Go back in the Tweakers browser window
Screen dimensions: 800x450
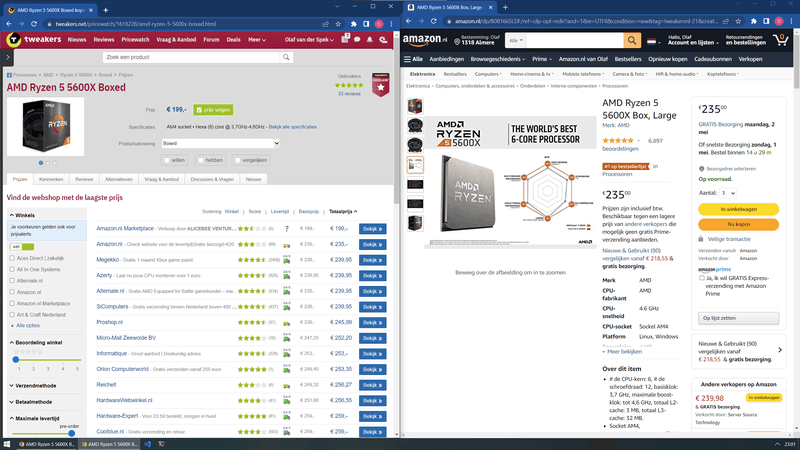9,23
